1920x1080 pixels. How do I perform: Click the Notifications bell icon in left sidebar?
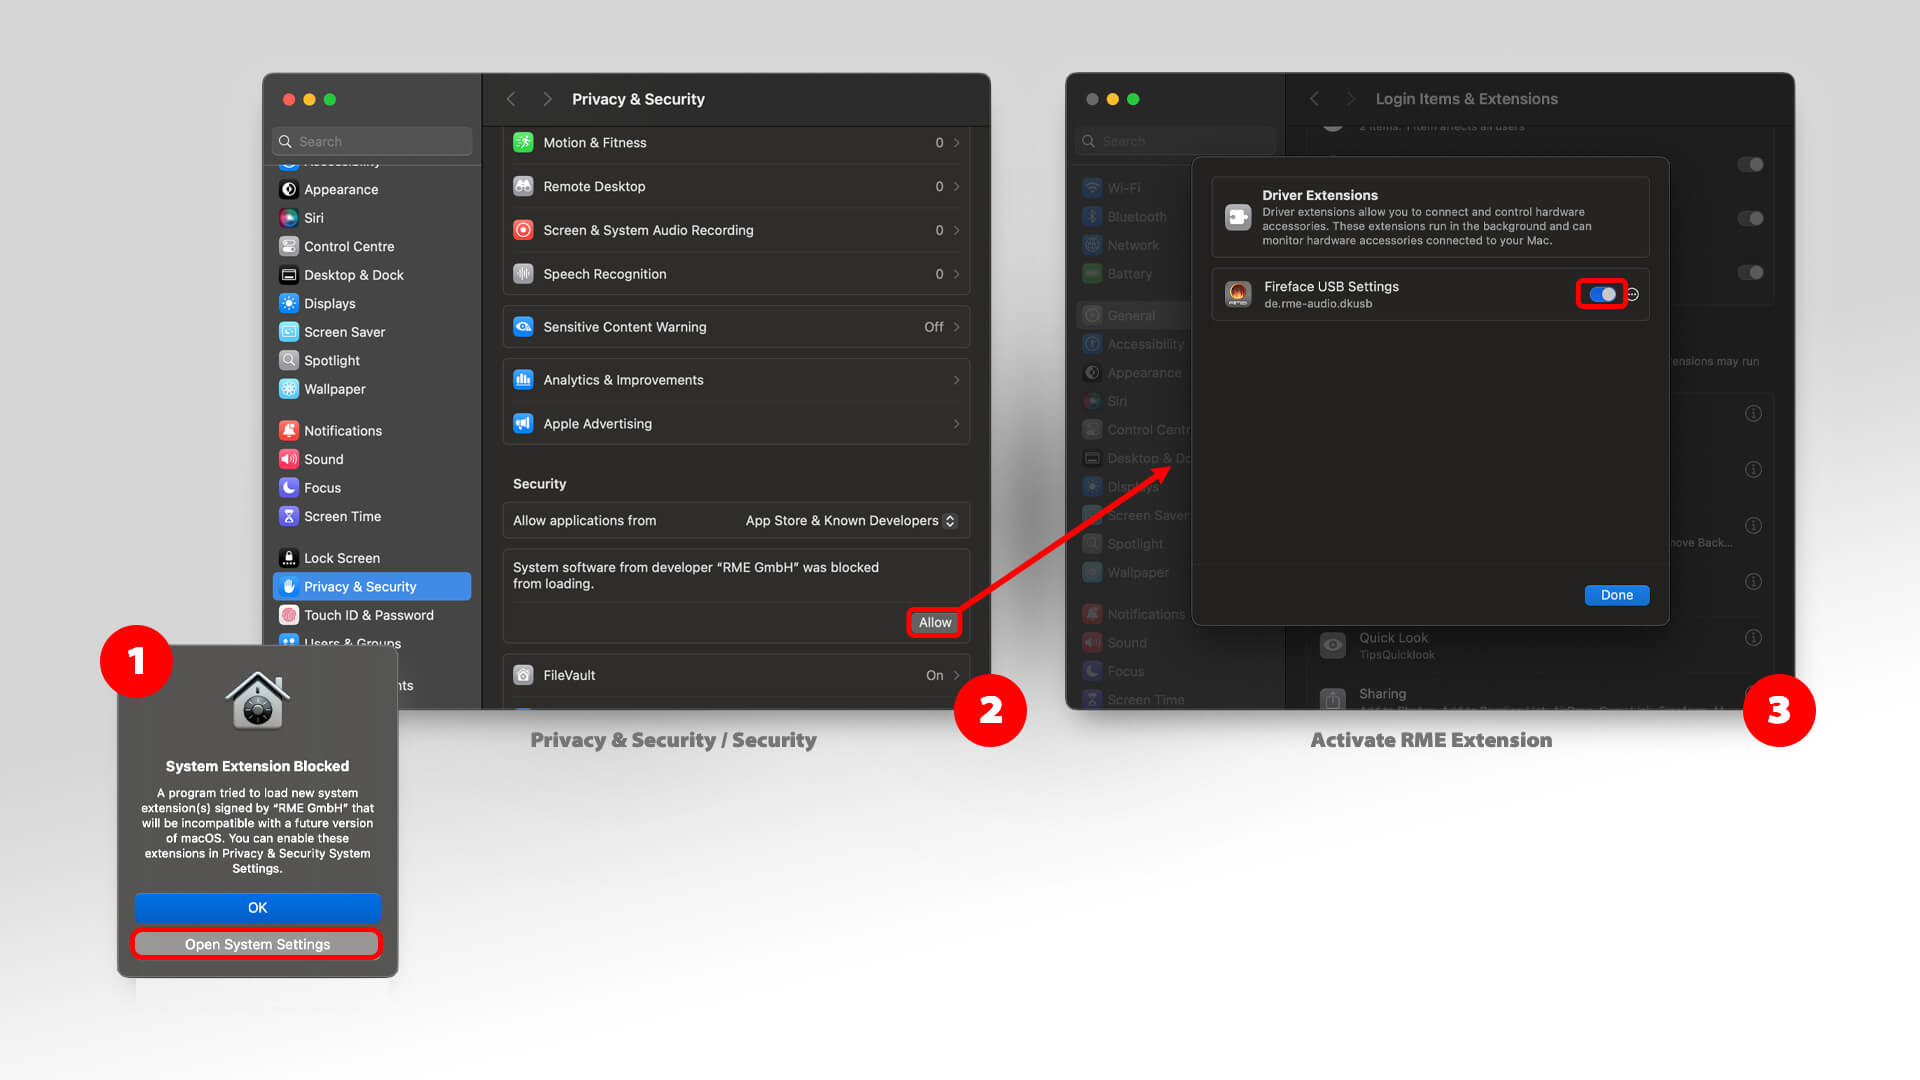(289, 430)
